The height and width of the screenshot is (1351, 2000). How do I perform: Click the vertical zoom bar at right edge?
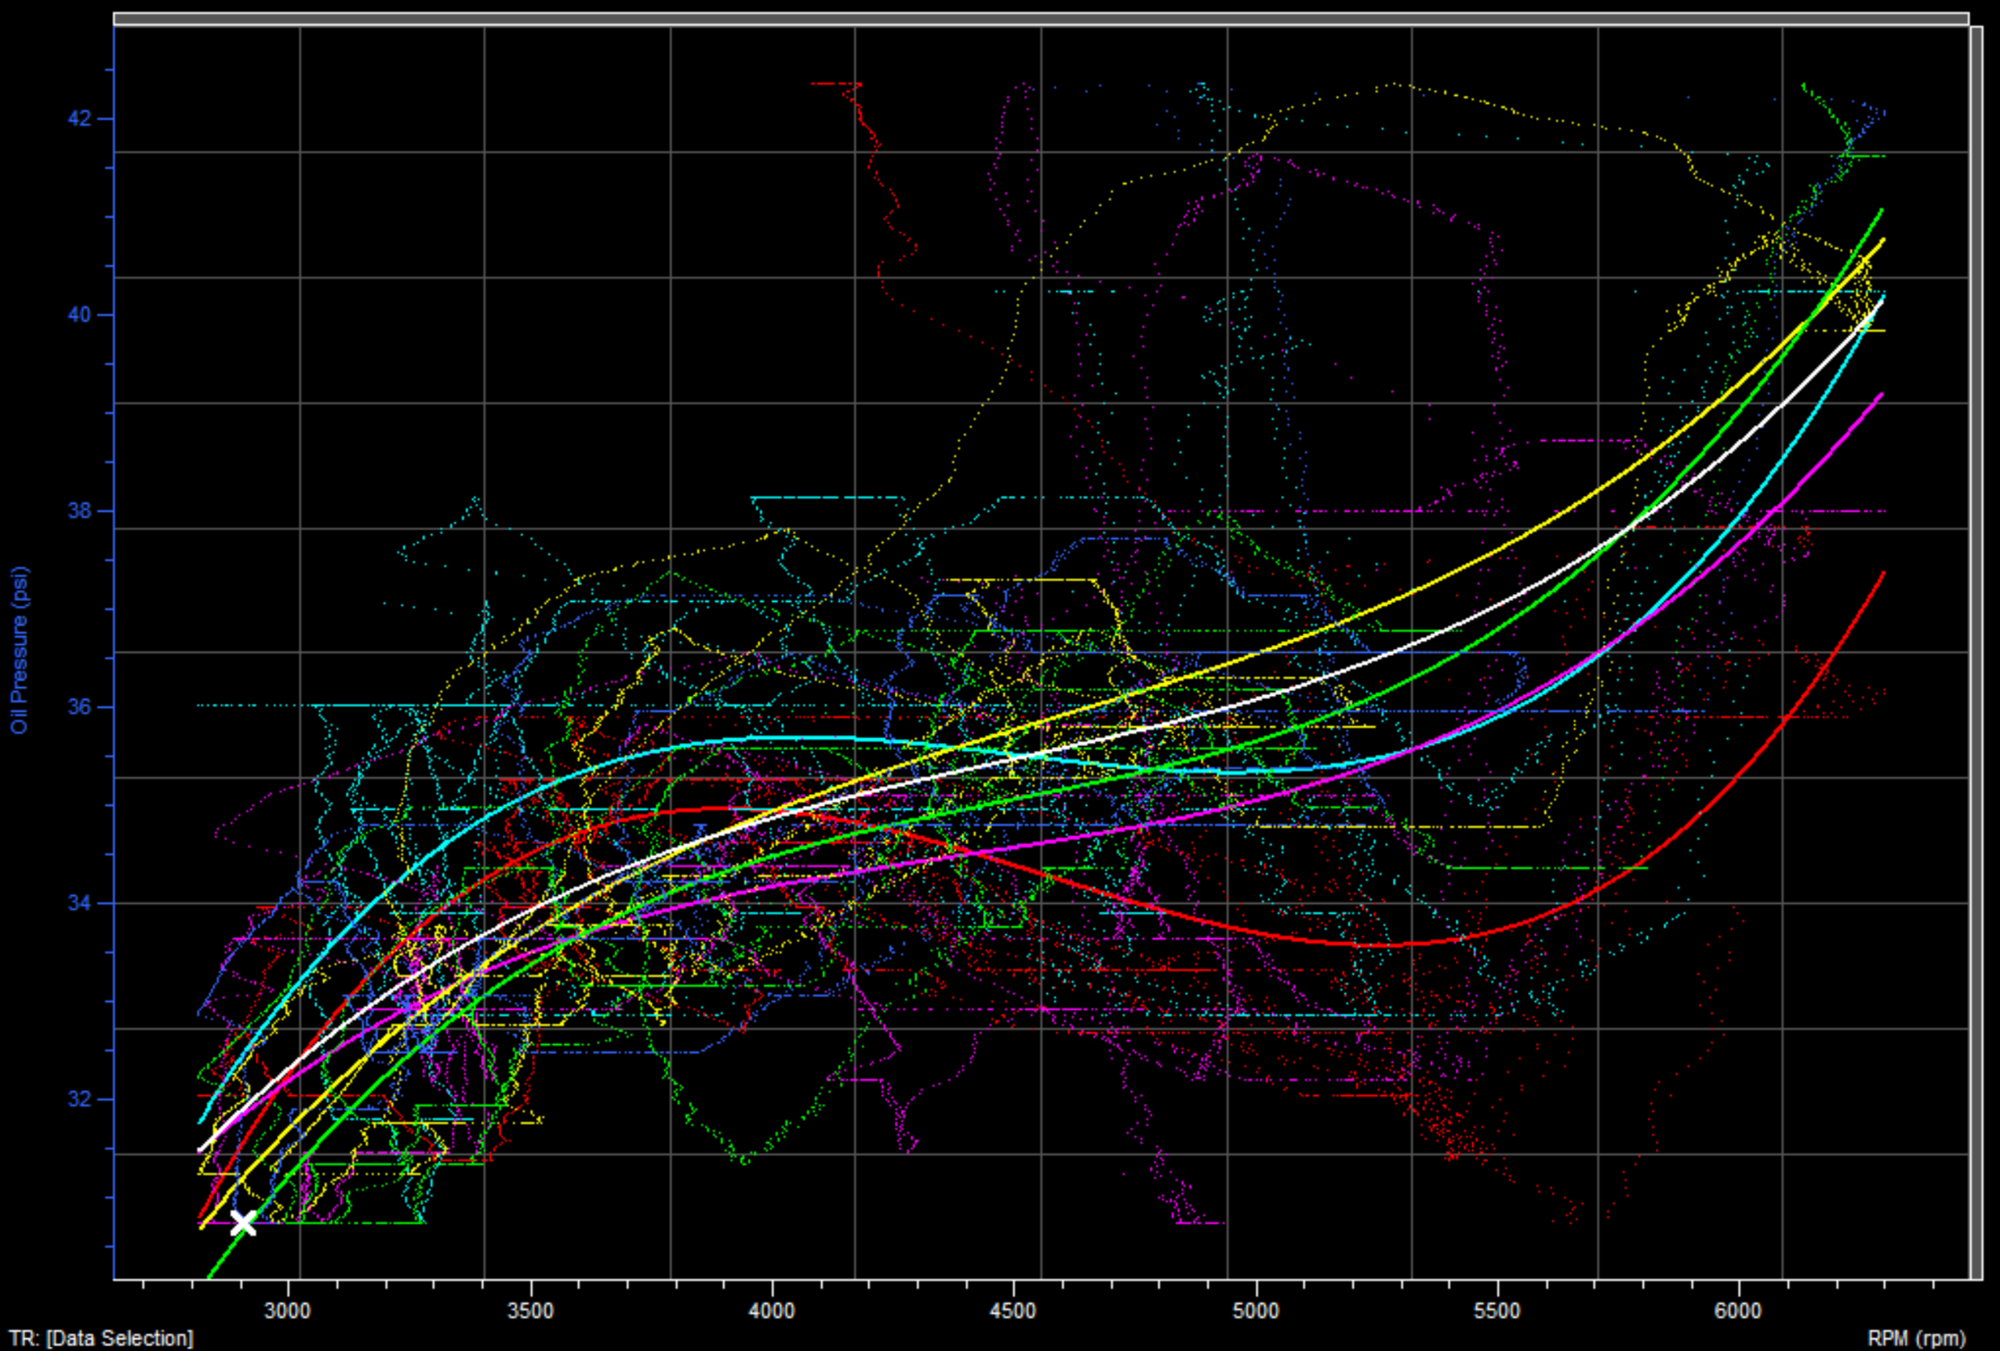point(1975,652)
